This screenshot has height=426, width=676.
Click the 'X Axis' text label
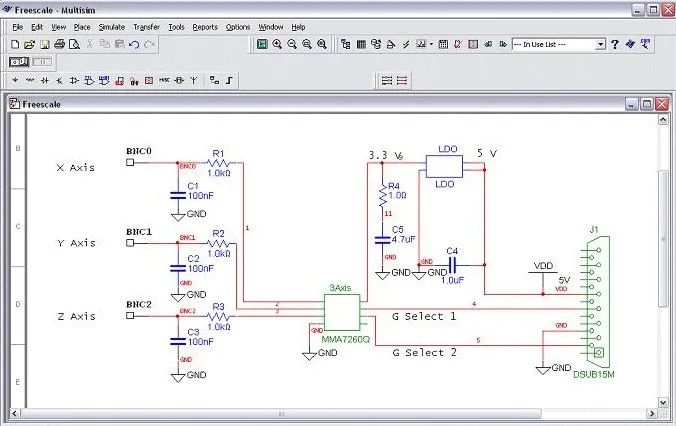click(75, 167)
